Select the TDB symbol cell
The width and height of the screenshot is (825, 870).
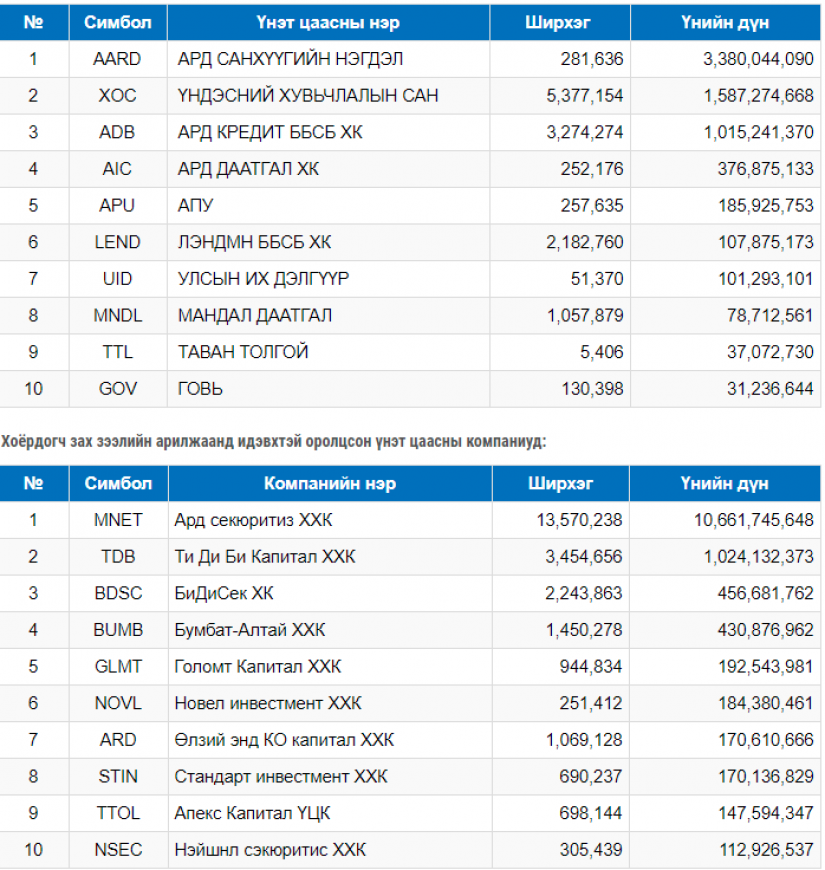[118, 557]
